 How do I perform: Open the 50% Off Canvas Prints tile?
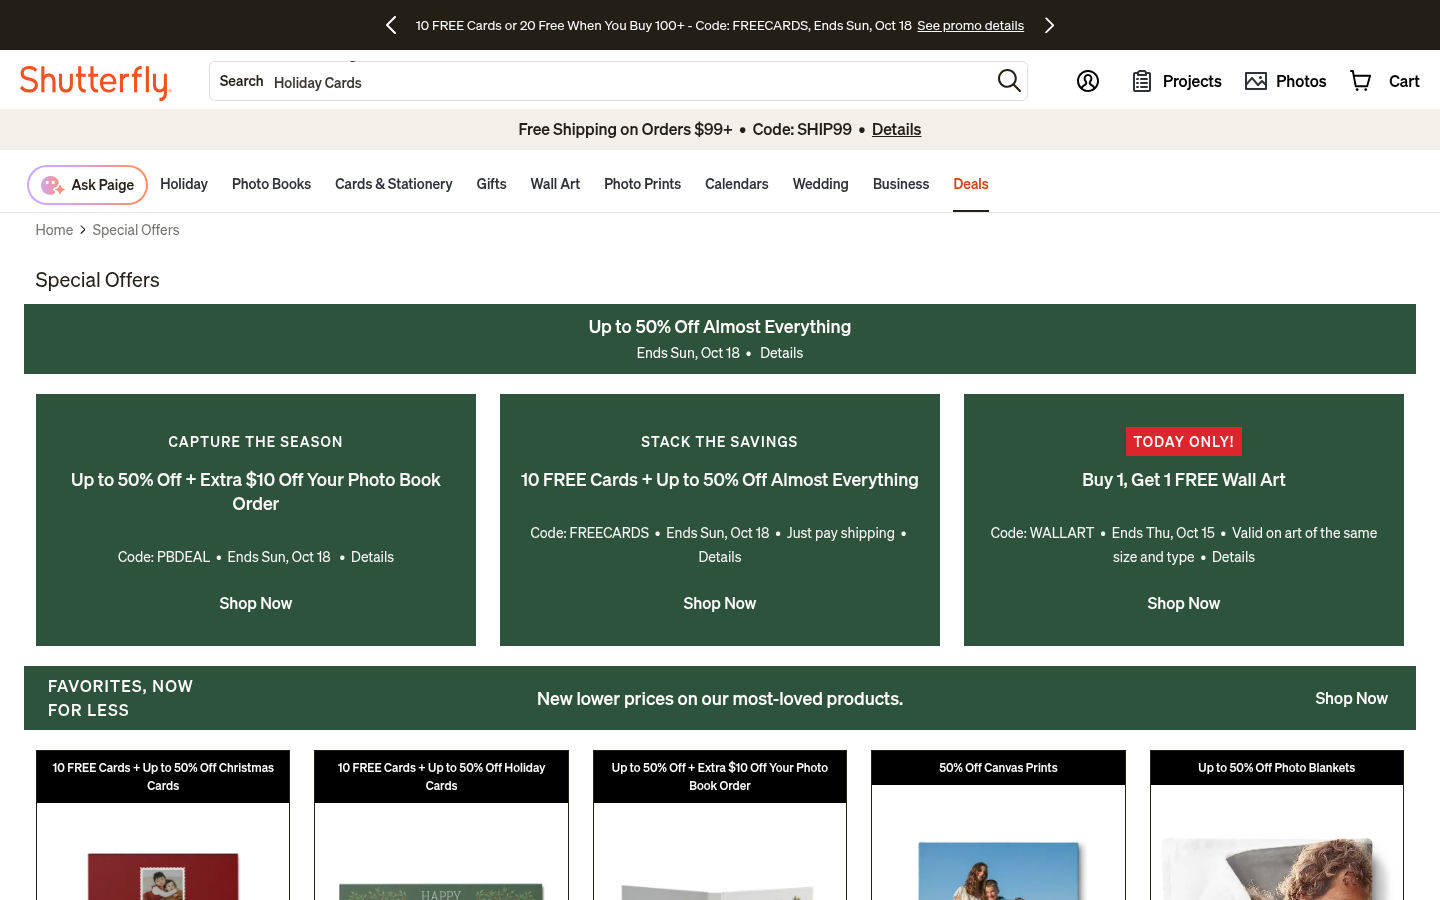click(998, 825)
